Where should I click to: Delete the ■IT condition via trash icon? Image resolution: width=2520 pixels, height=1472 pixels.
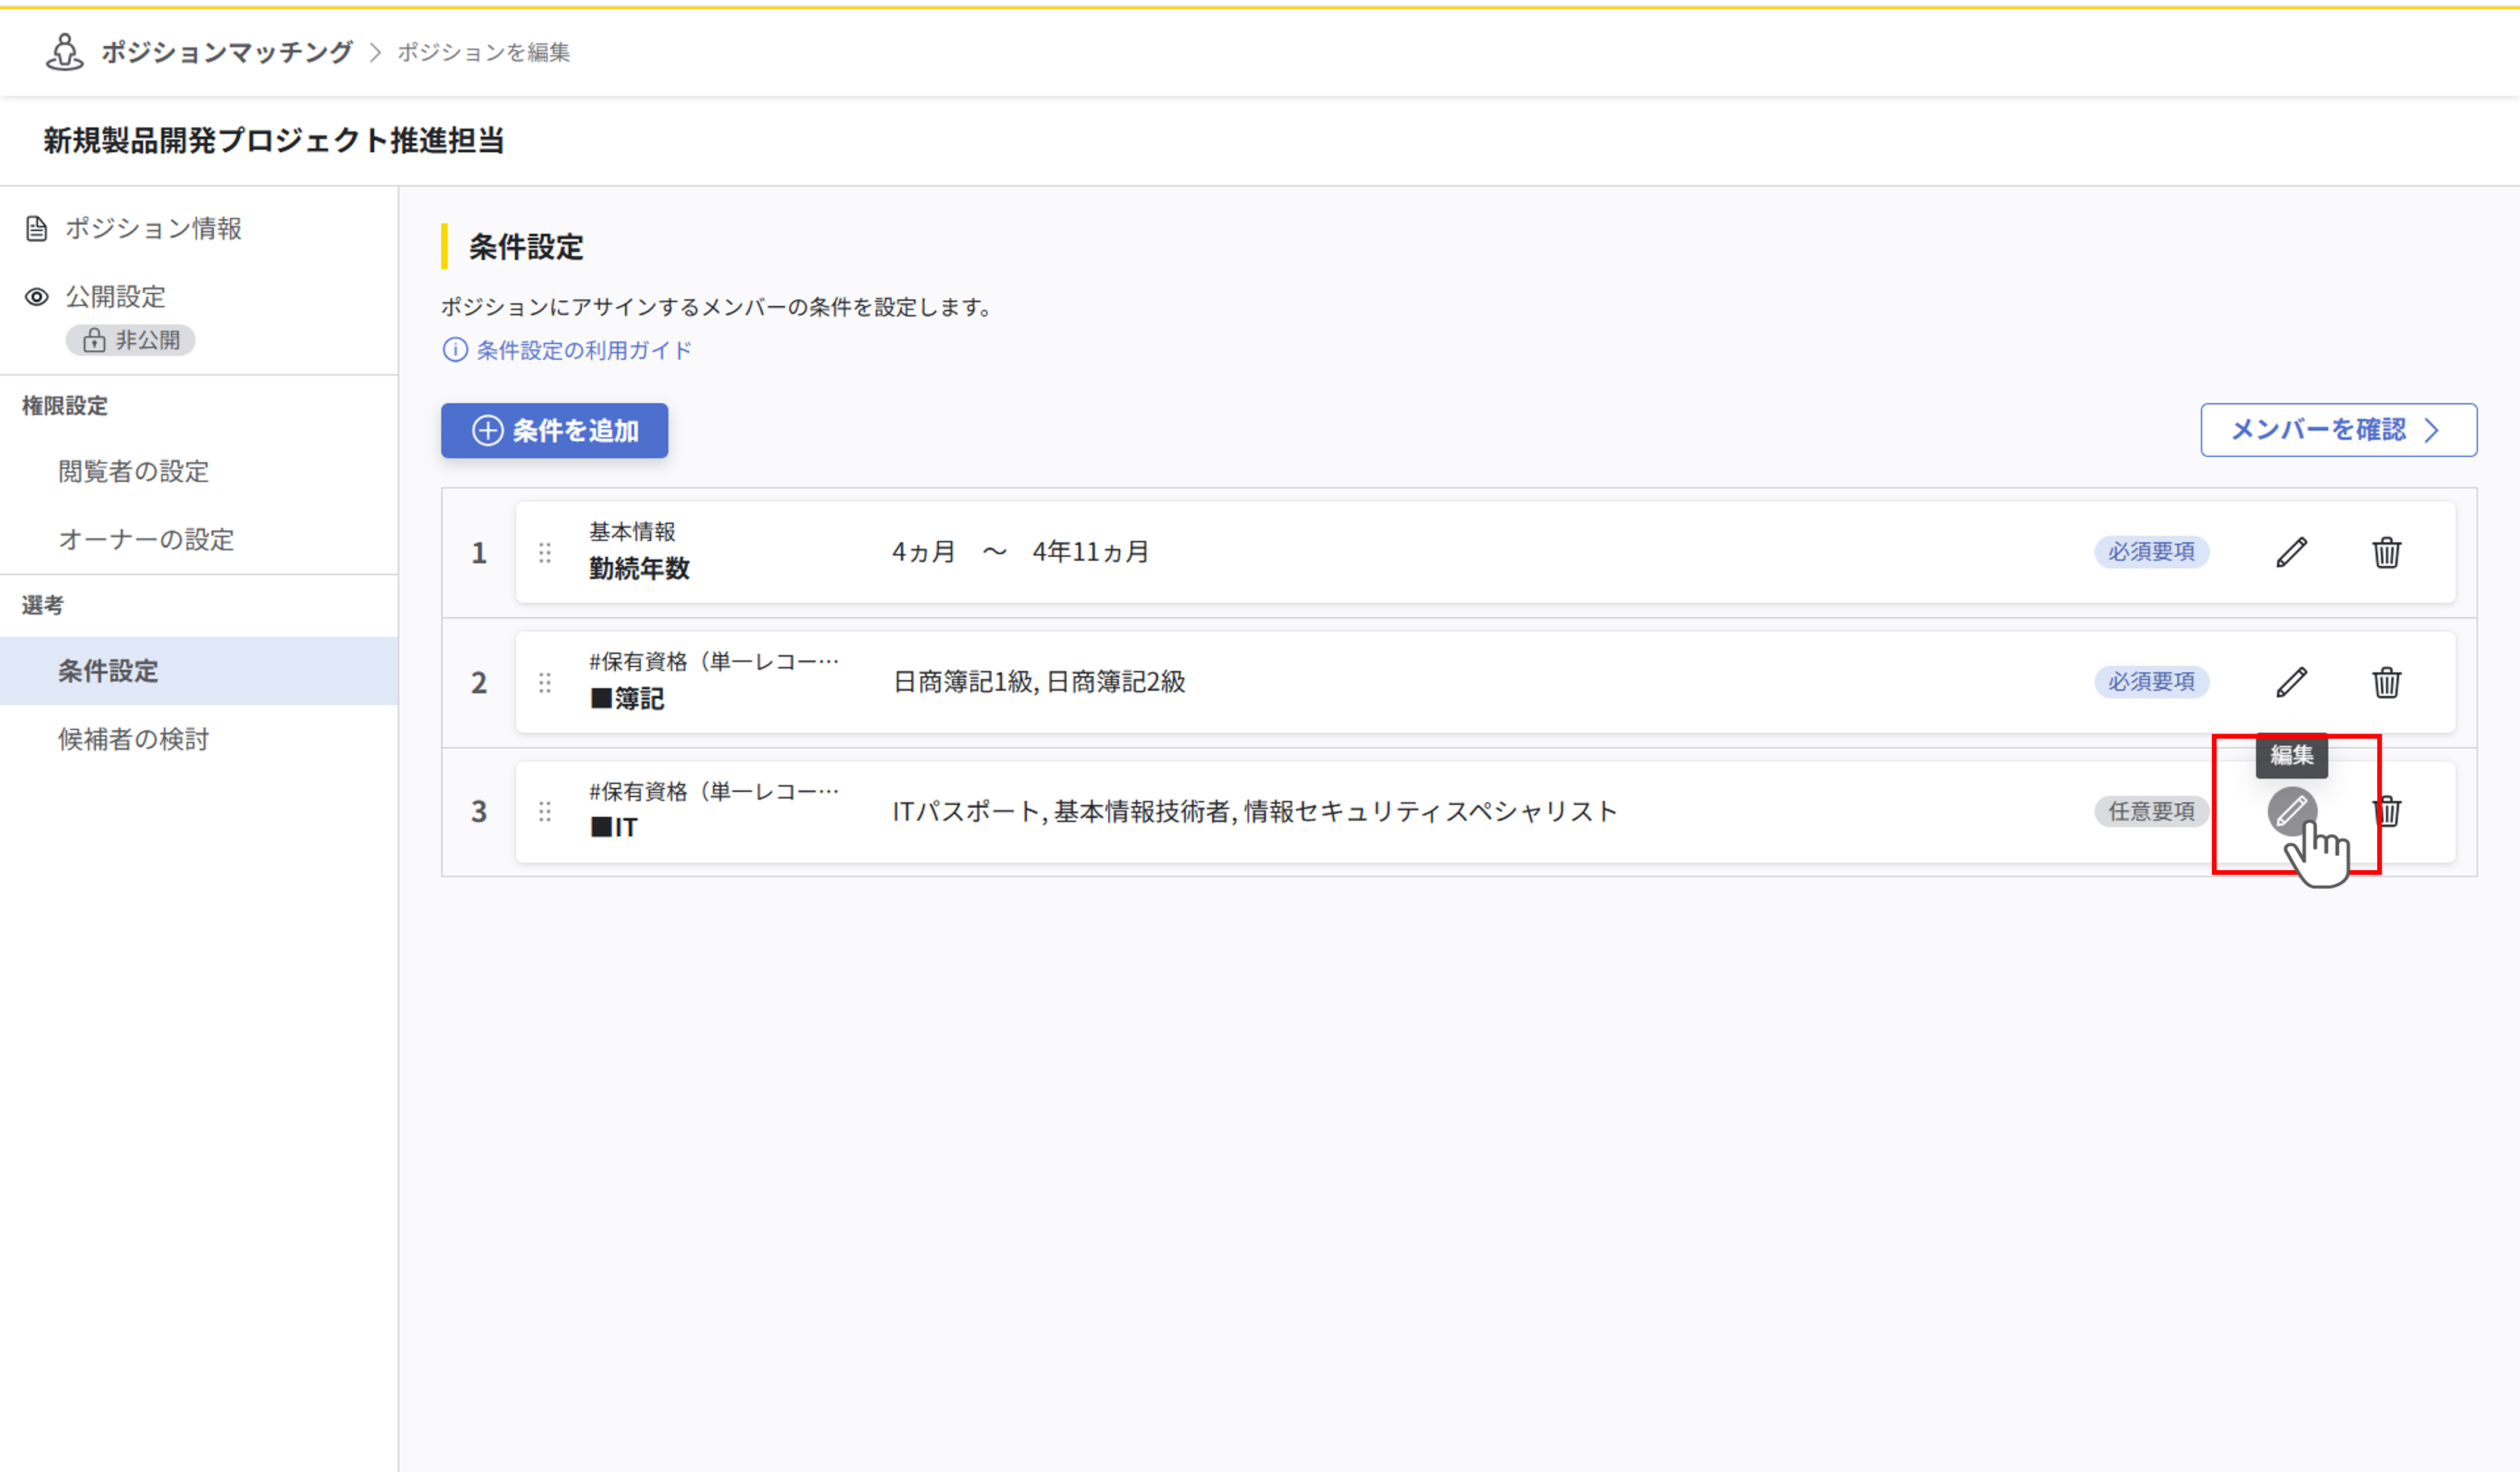point(2388,811)
